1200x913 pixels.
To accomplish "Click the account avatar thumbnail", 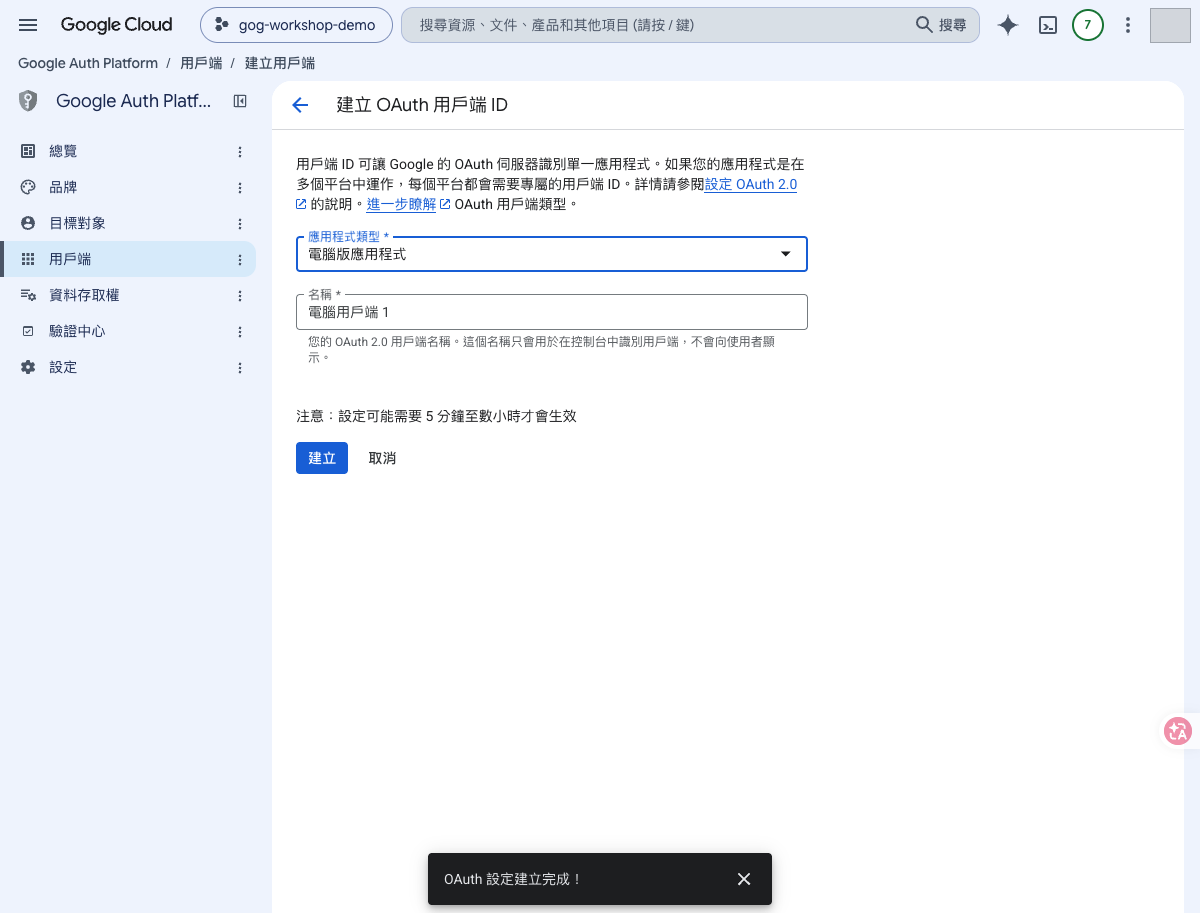I will click(1170, 25).
